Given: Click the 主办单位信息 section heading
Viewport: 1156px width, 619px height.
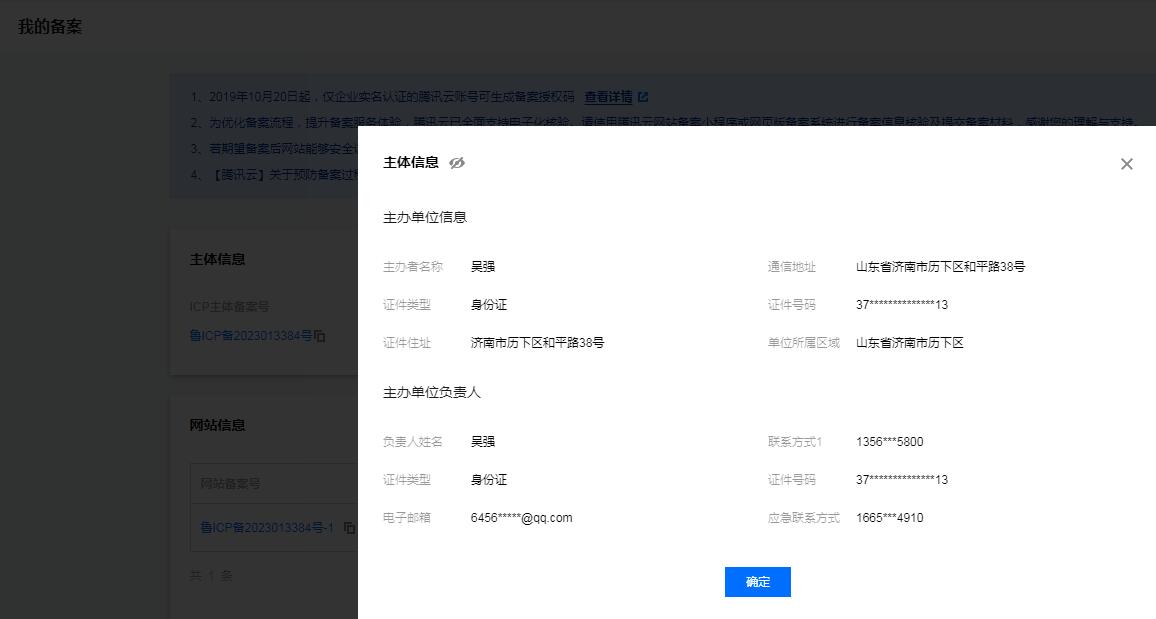Looking at the screenshot, I should point(425,217).
